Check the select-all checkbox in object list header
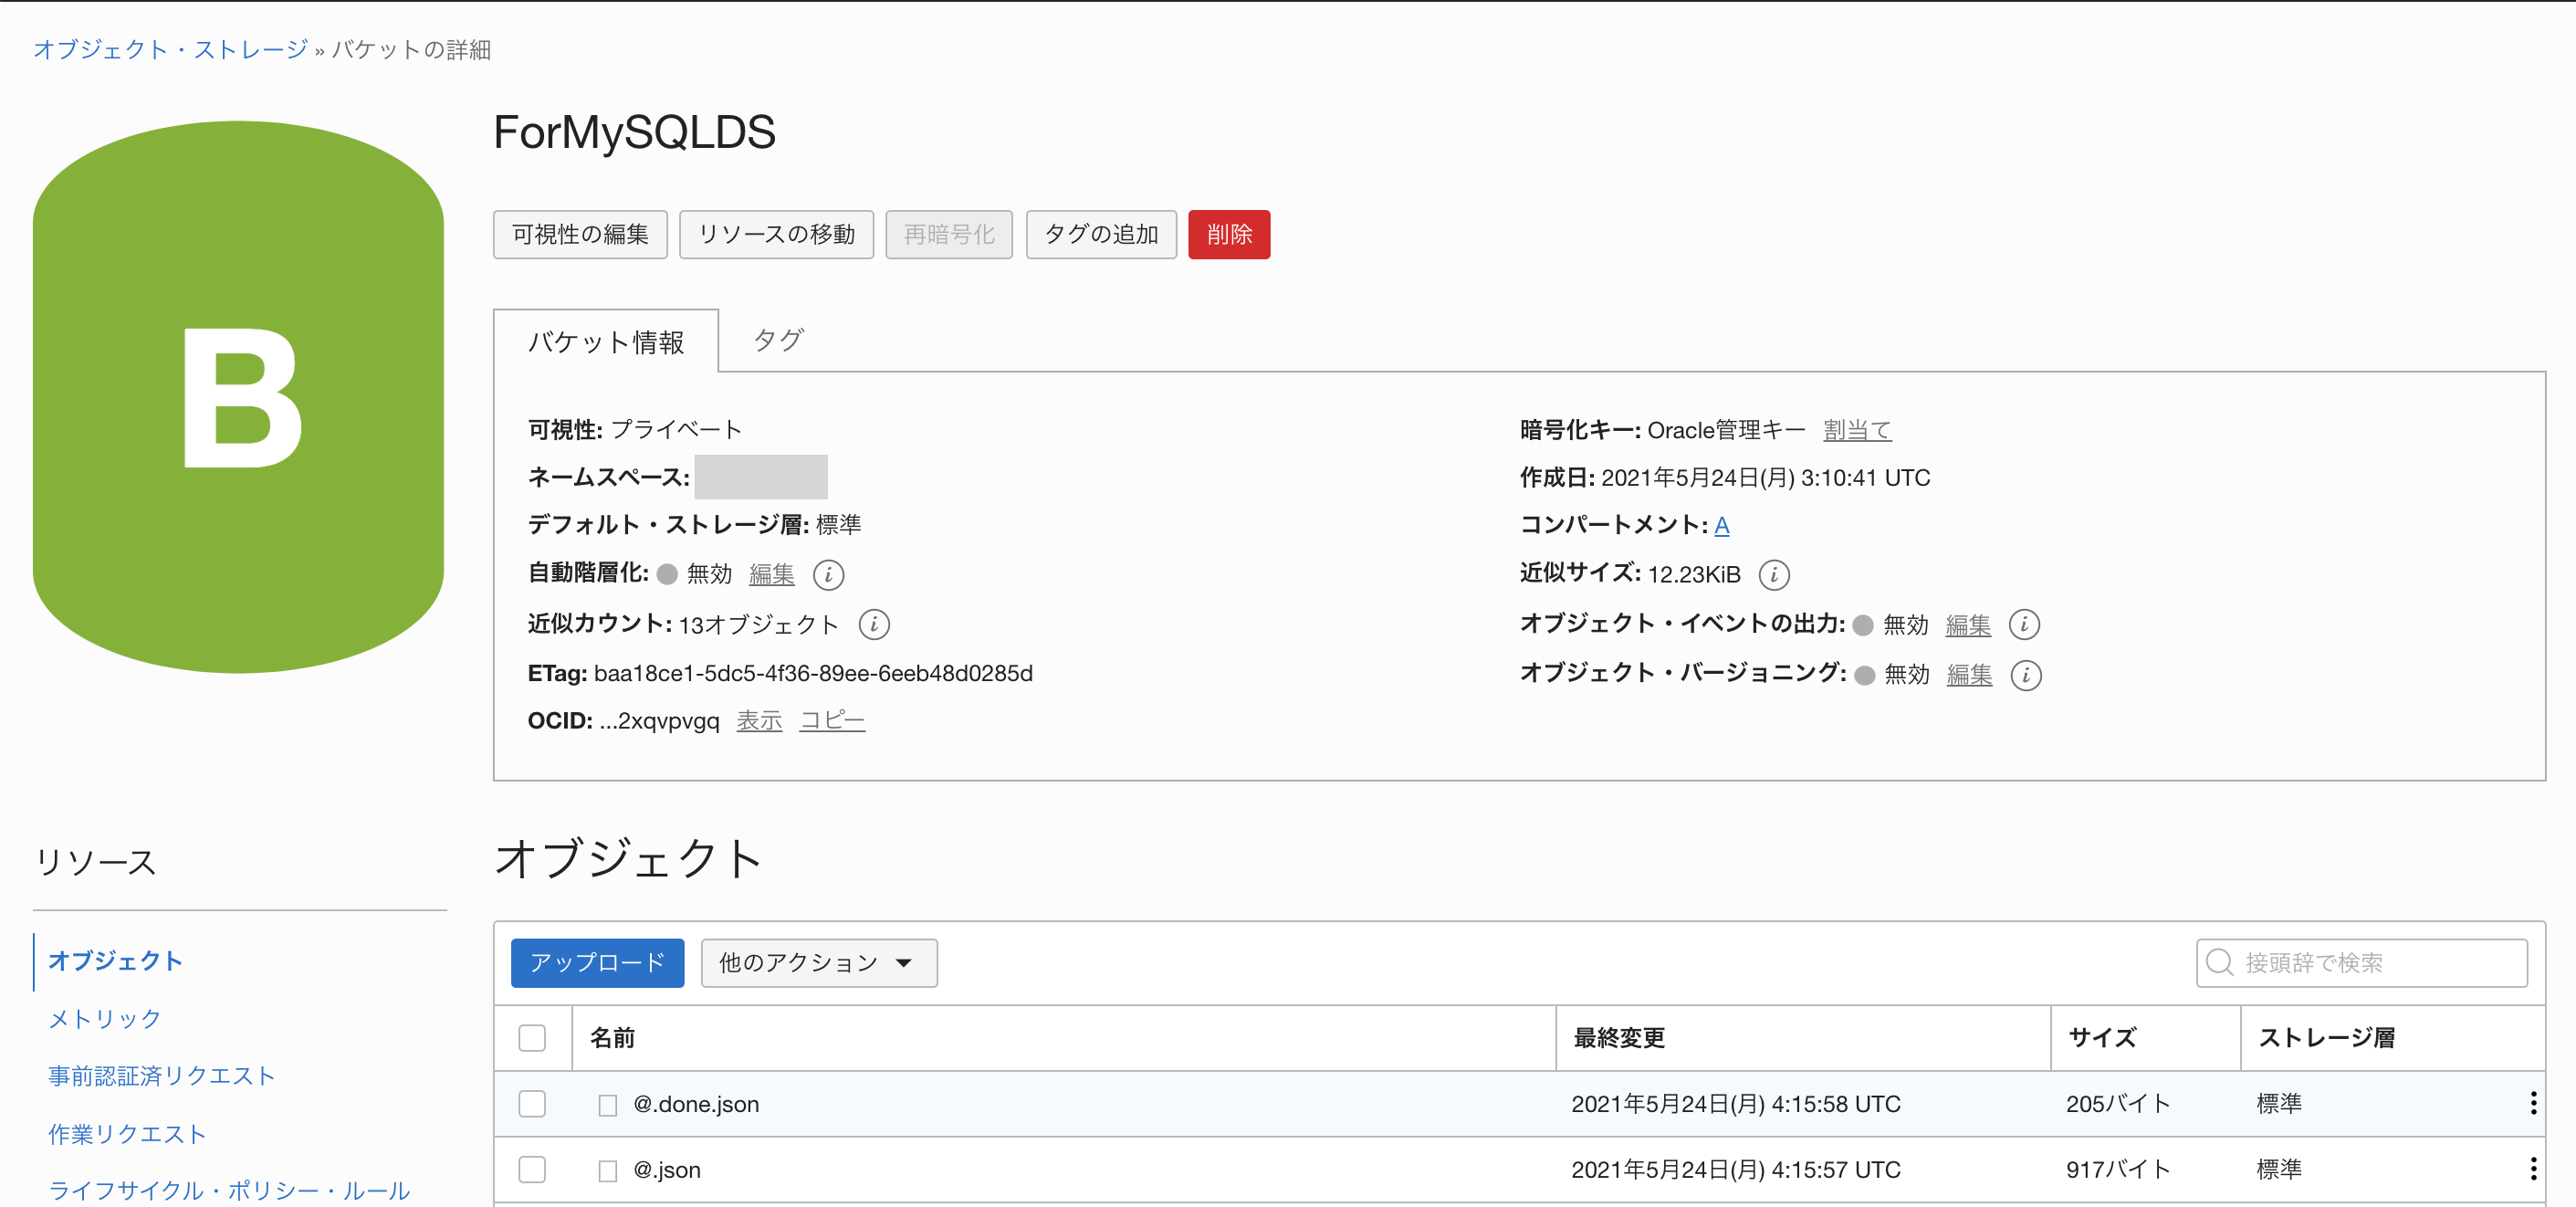The image size is (2576, 1207). (532, 1038)
